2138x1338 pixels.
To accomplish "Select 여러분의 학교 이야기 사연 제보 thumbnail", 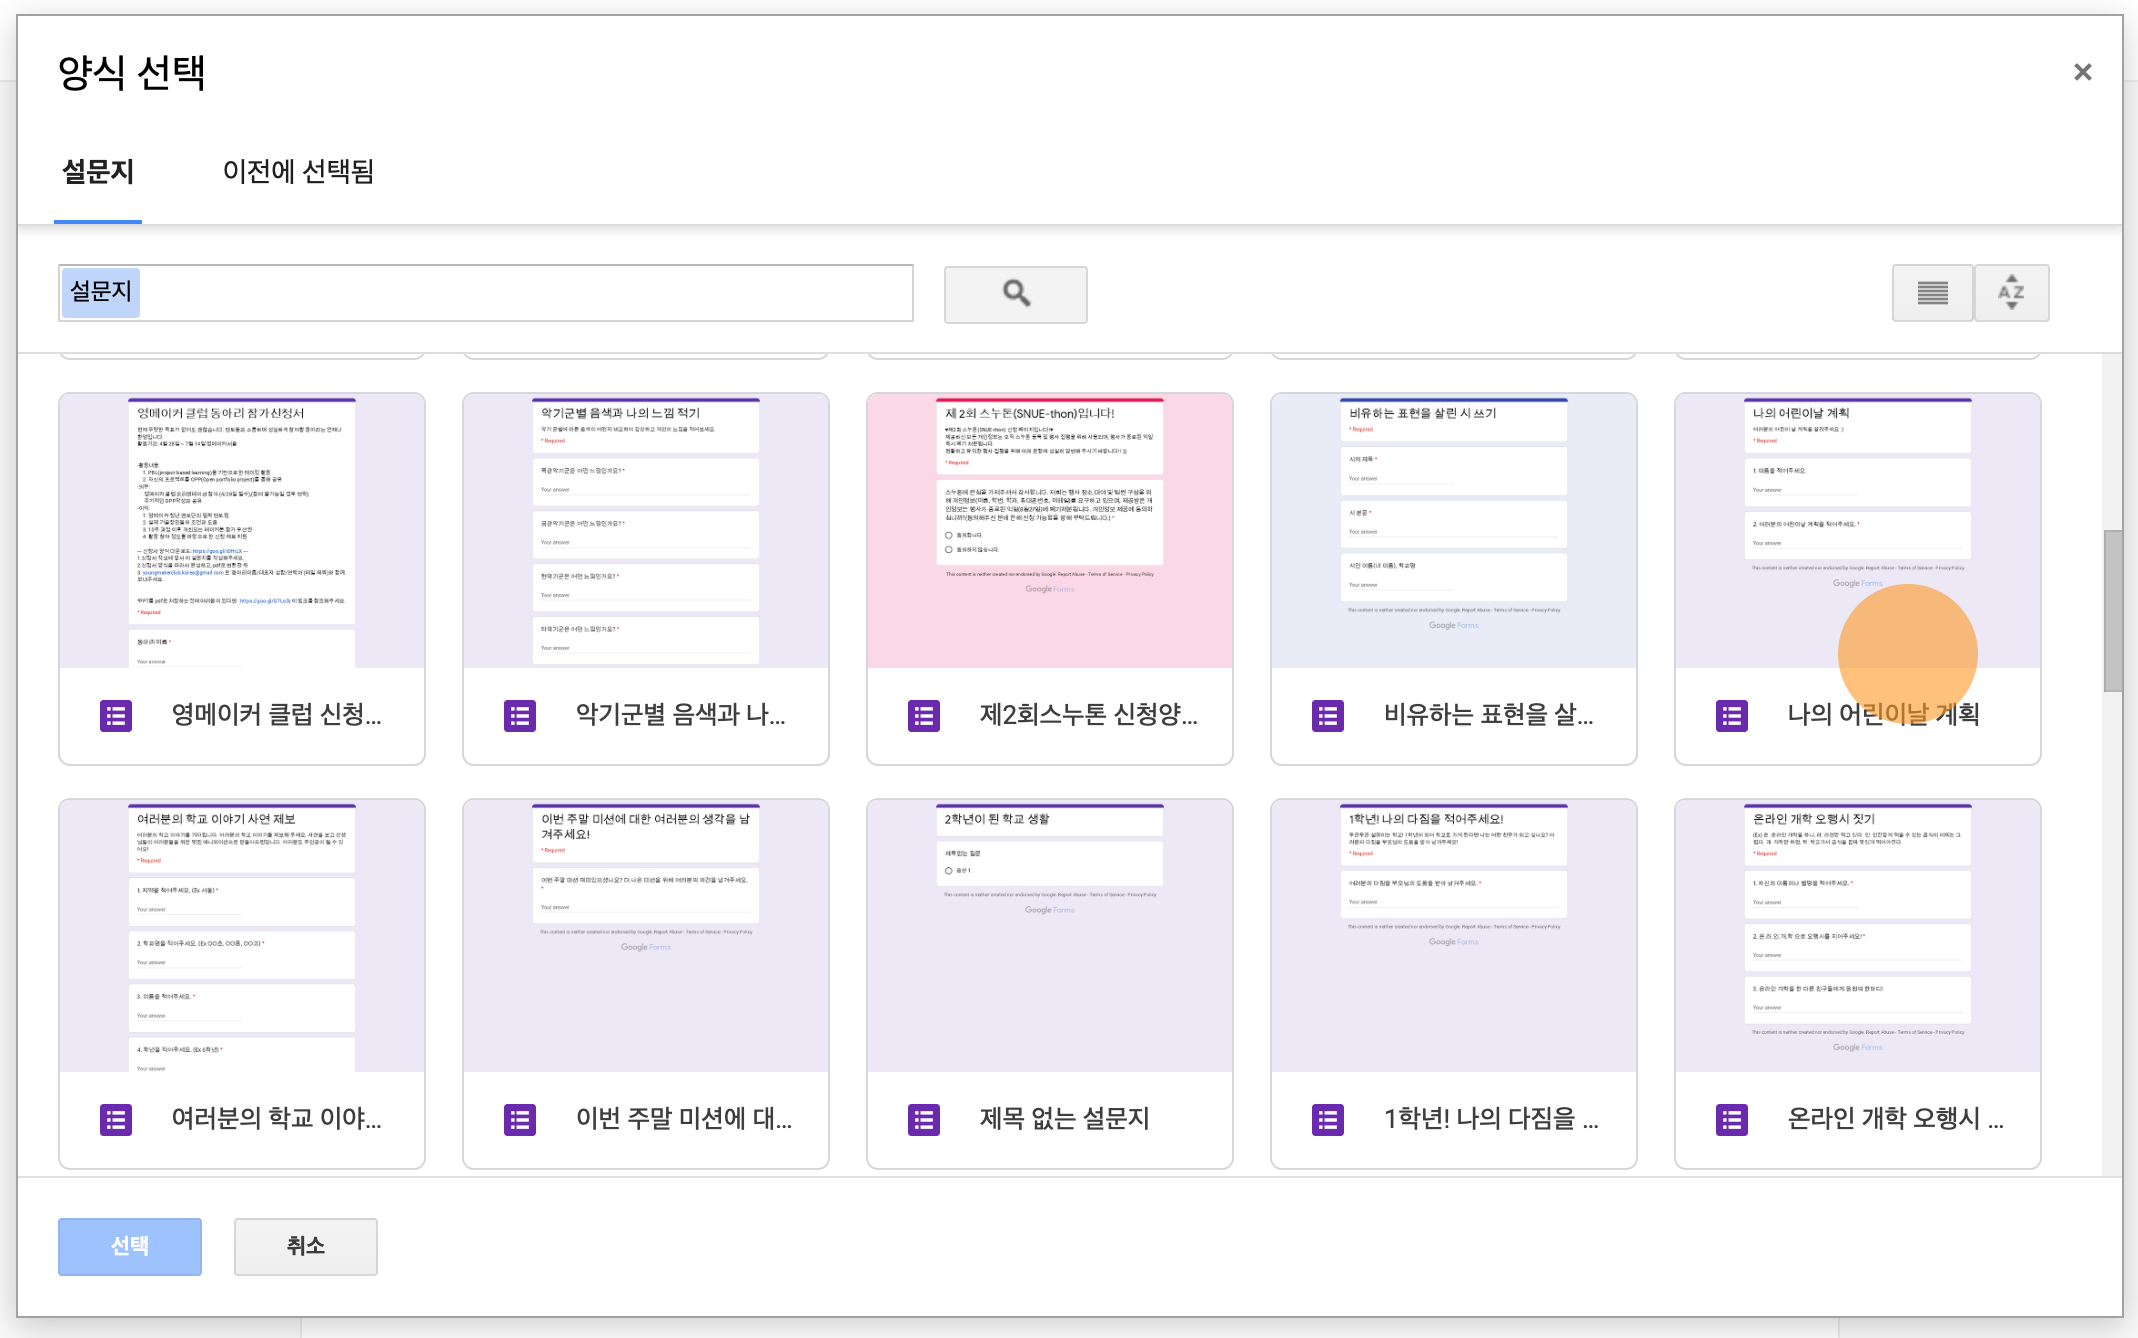I will [x=242, y=936].
